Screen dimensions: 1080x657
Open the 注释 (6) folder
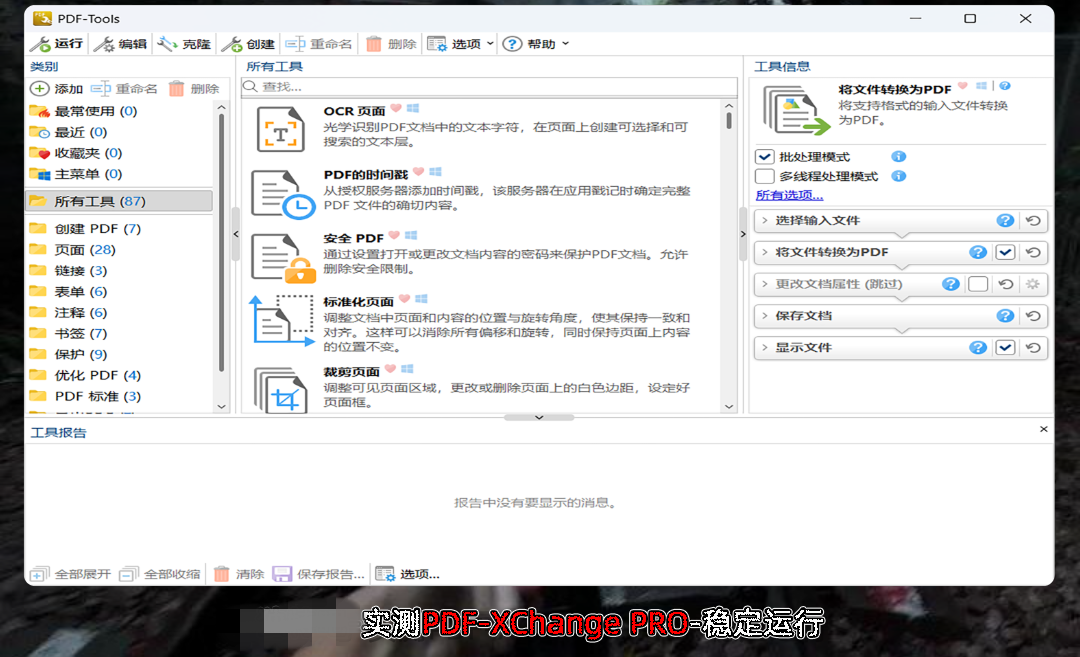[68, 313]
